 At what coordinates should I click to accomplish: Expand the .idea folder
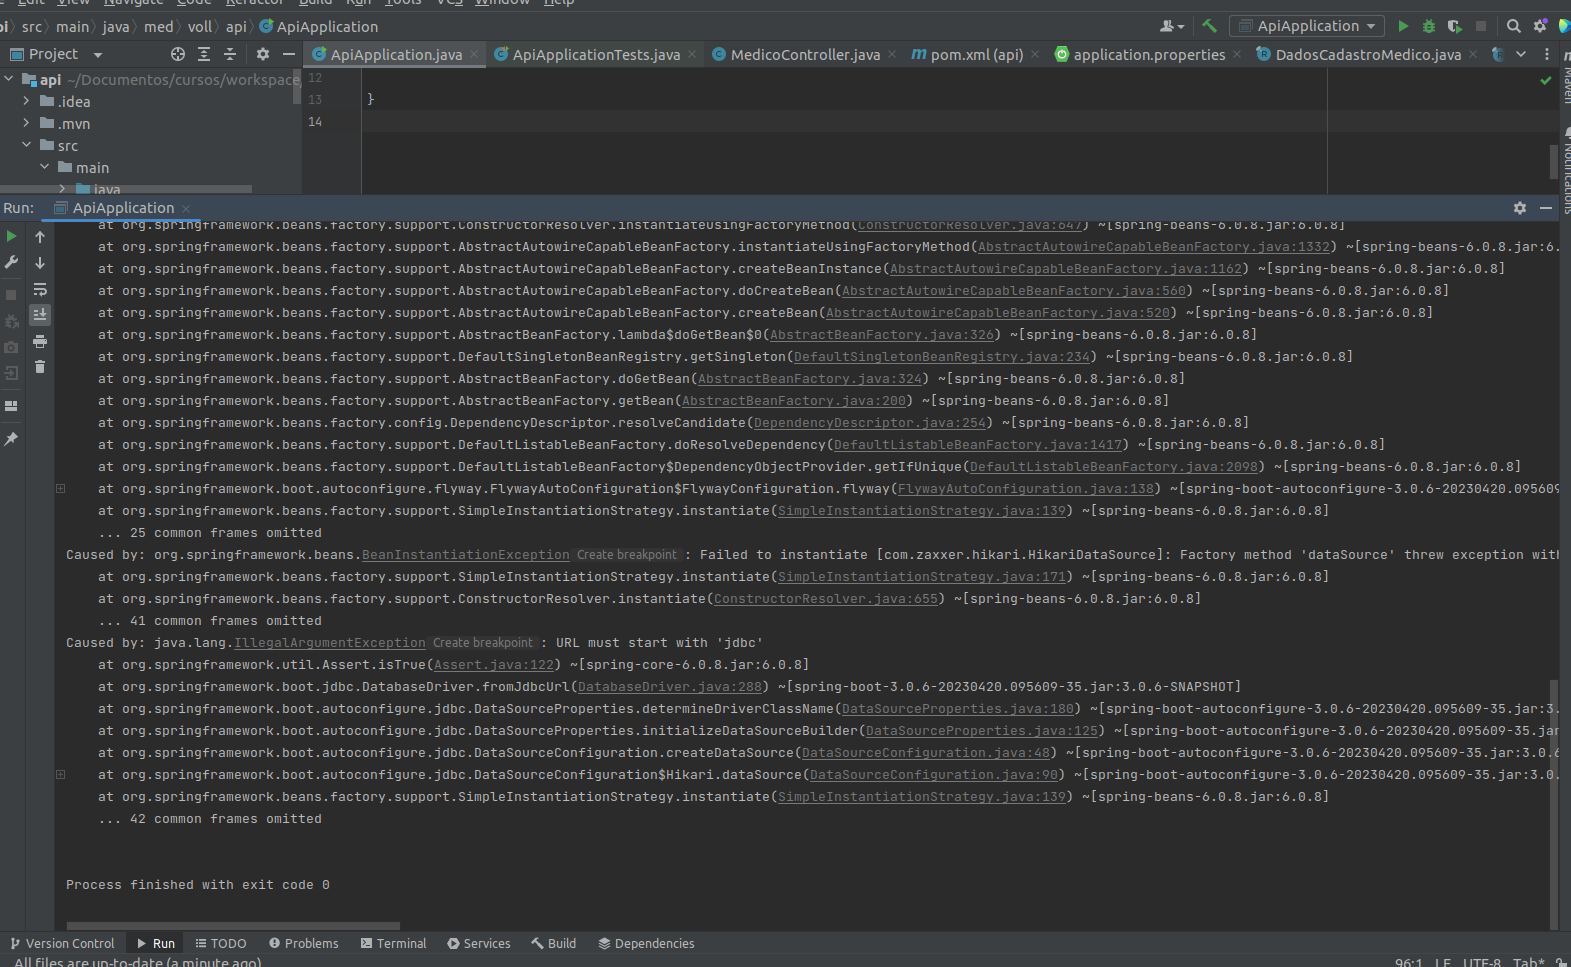coord(26,101)
